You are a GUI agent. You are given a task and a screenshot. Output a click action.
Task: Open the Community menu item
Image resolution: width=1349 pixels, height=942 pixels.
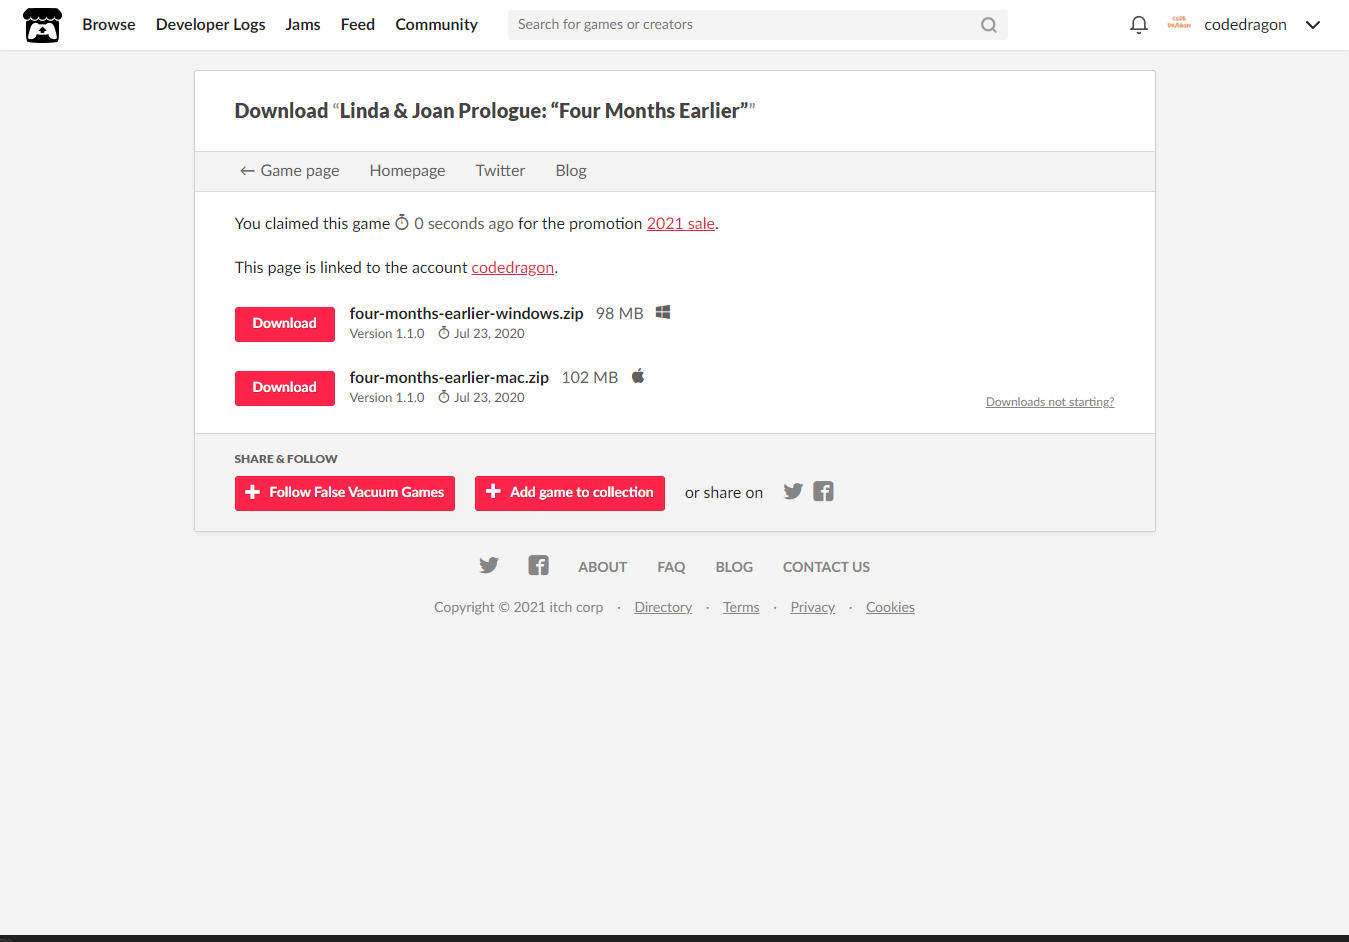437,25
